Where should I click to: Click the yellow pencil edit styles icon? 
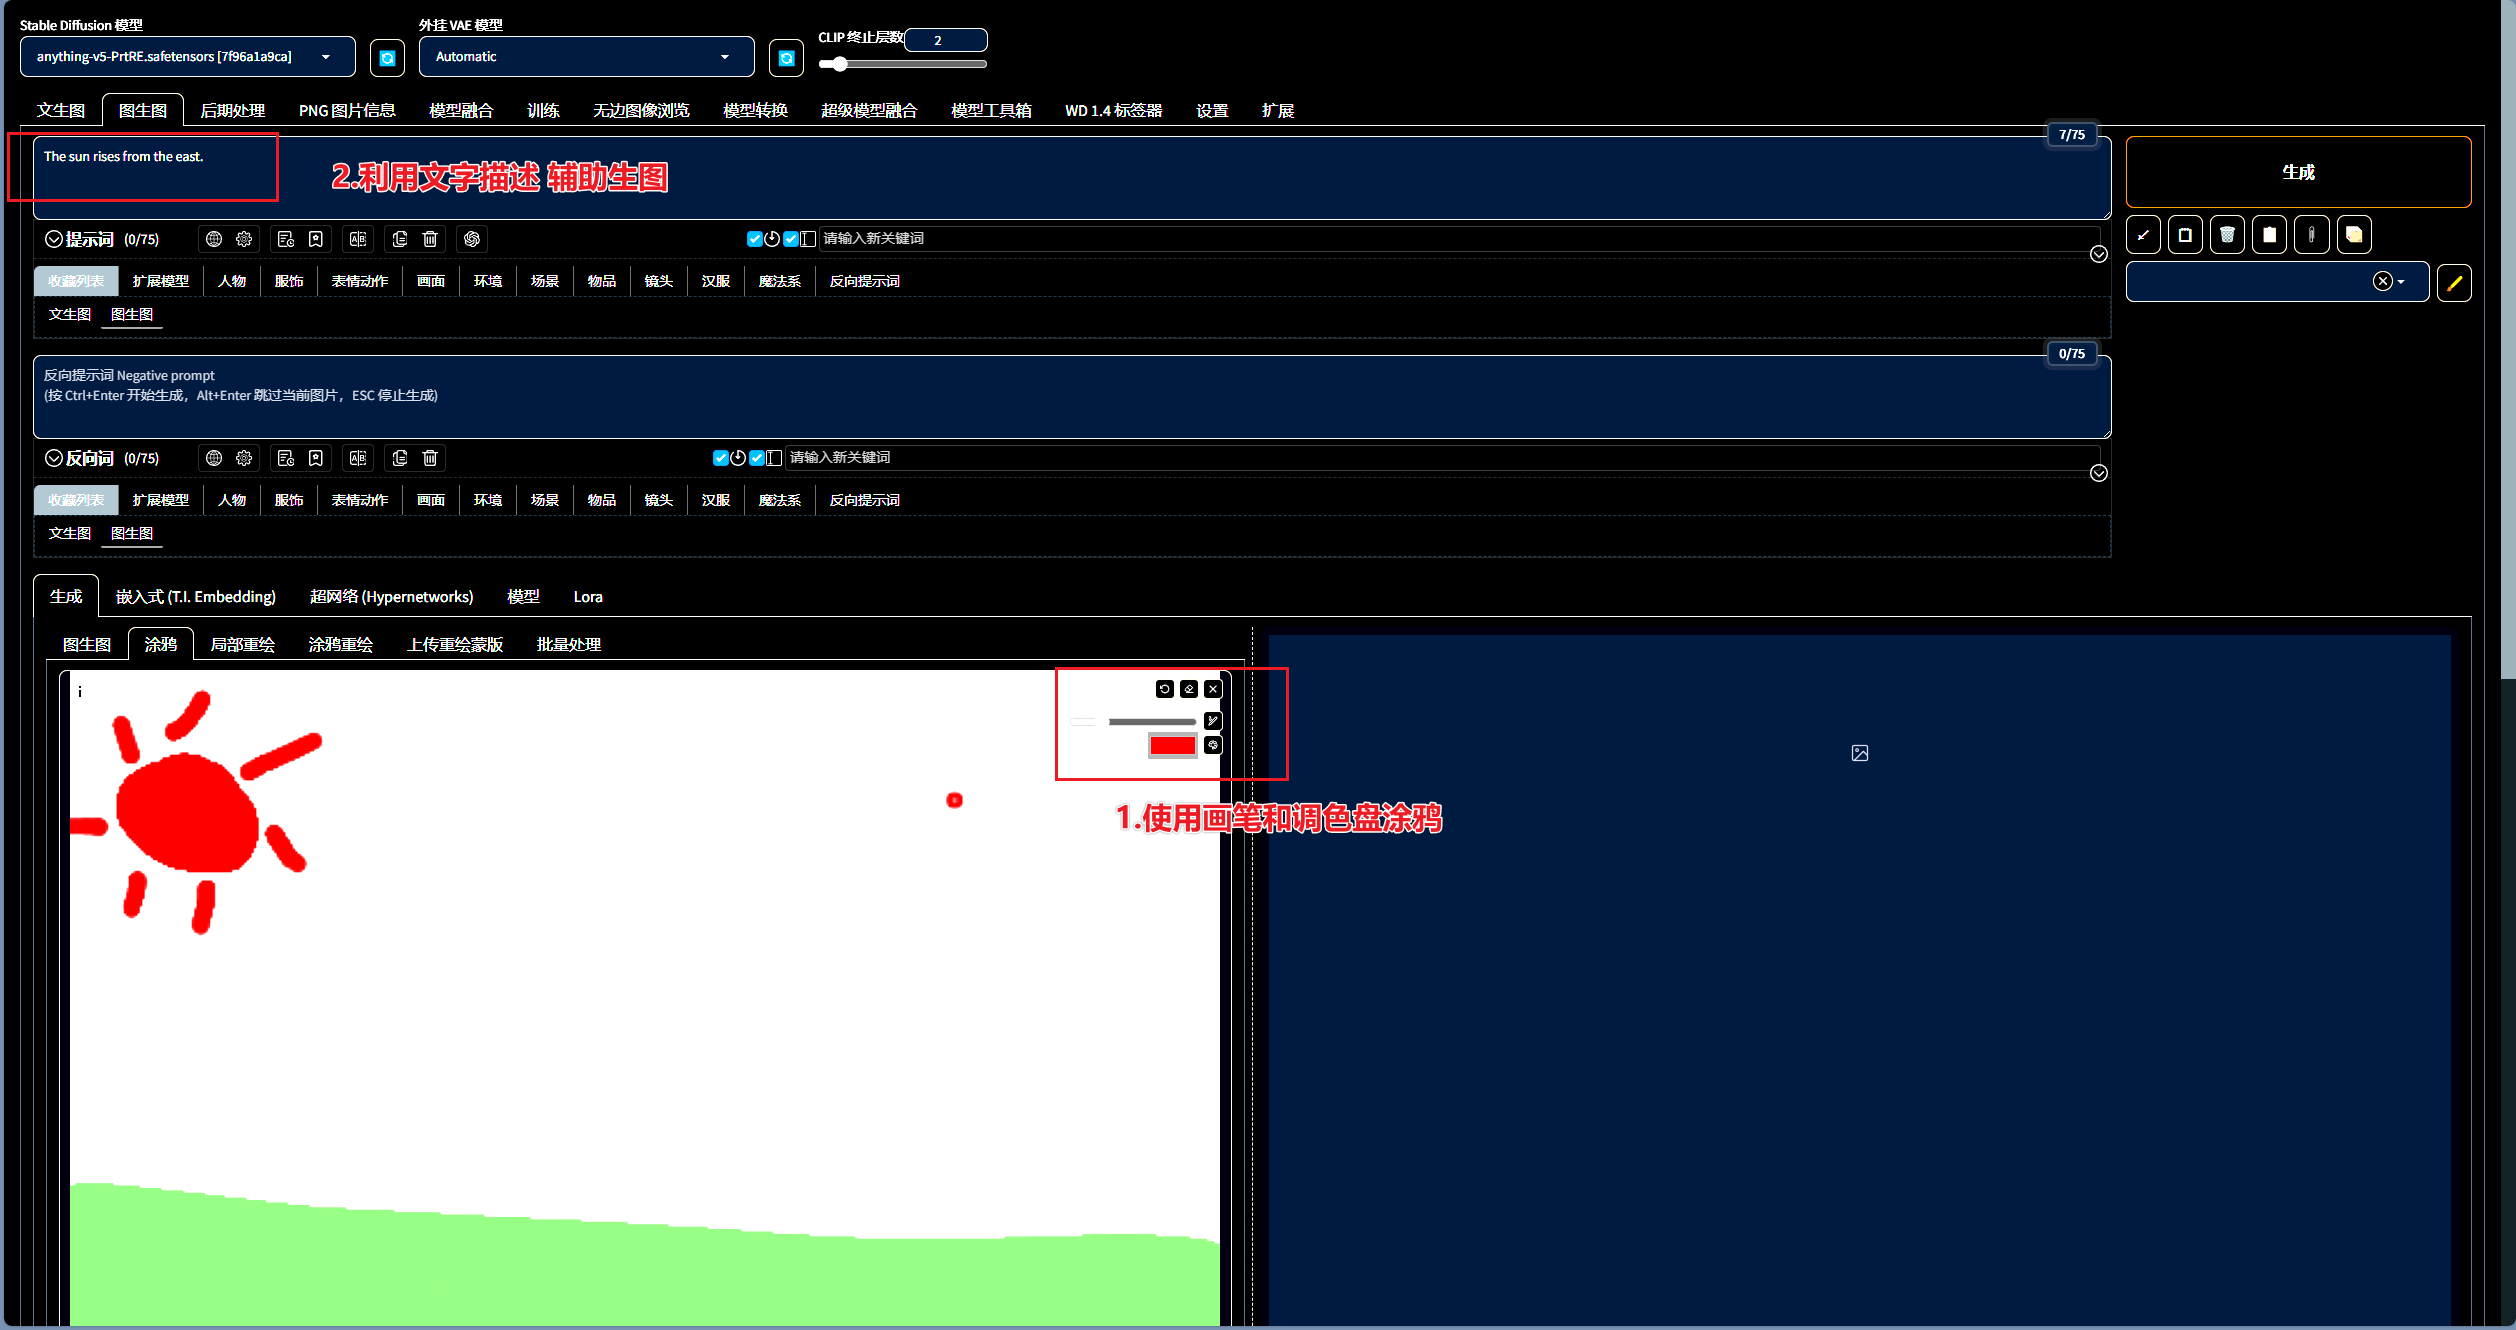tap(2454, 282)
